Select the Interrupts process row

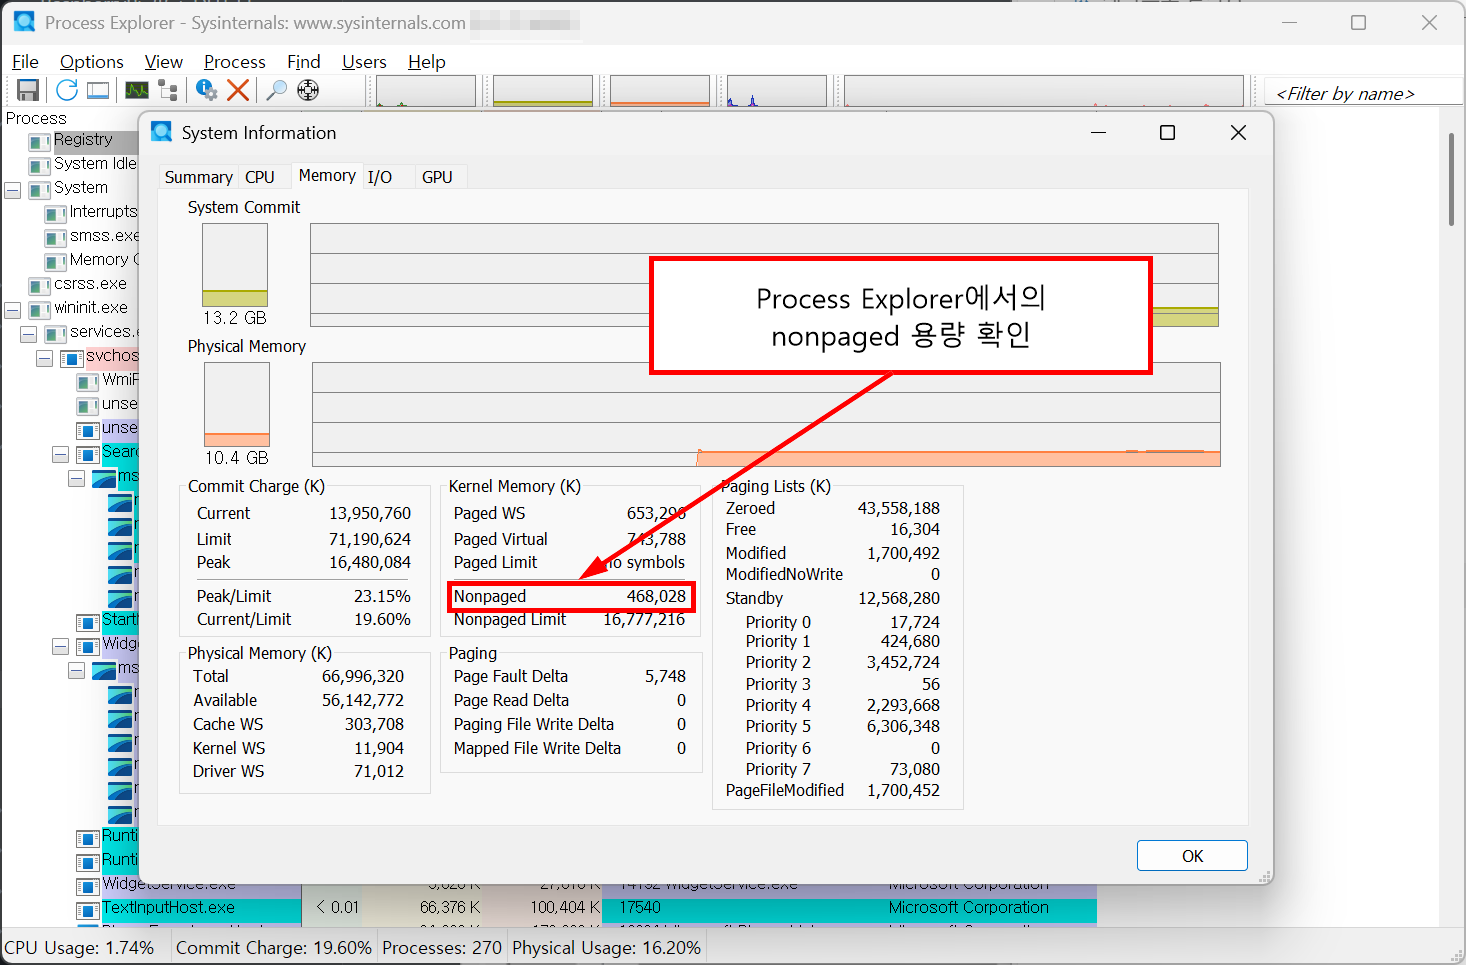pos(91,212)
